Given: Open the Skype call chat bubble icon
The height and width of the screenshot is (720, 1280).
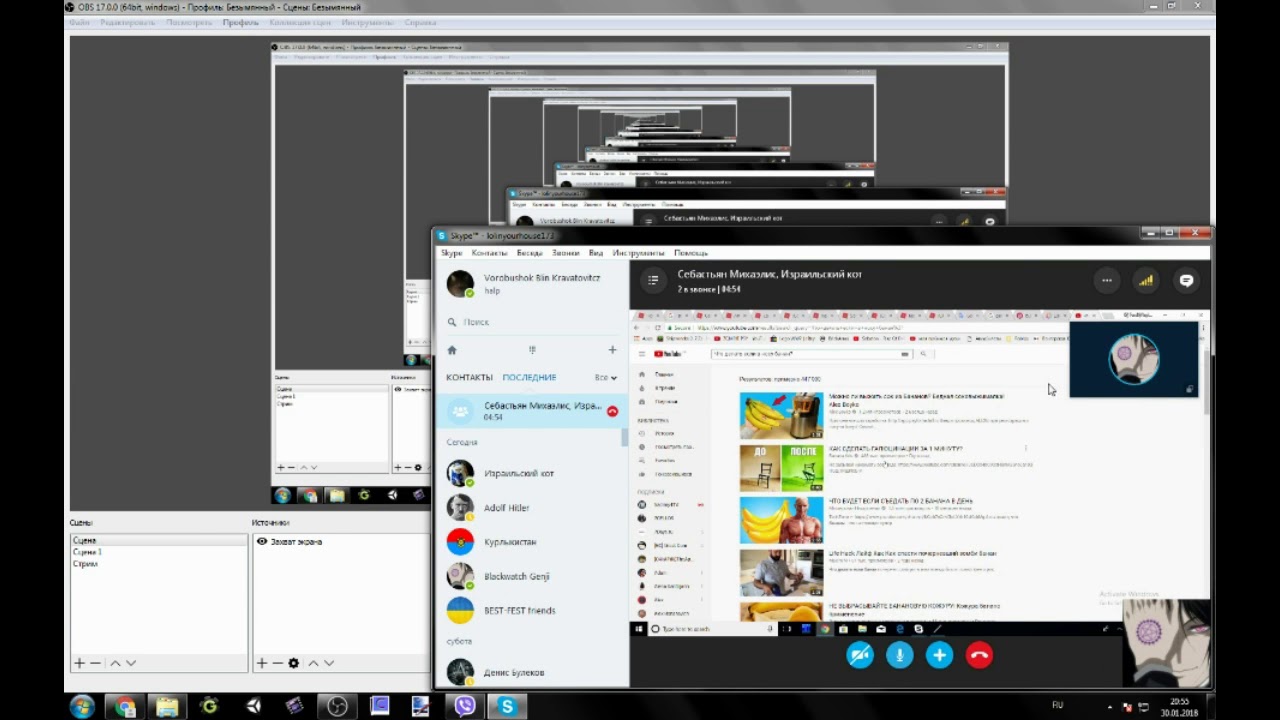Looking at the screenshot, I should [x=1186, y=281].
